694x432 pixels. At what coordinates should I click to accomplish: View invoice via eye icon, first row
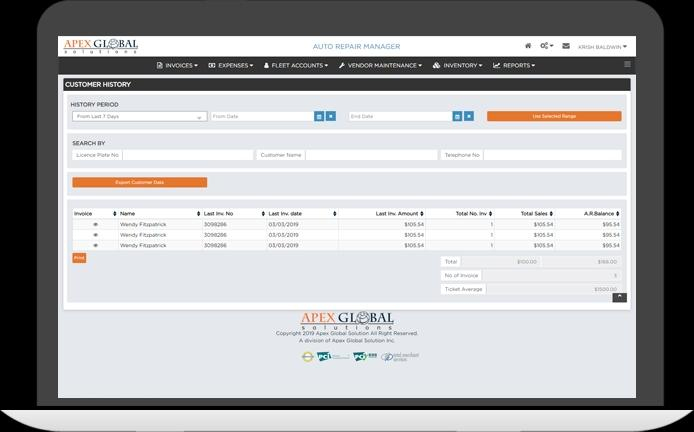95,224
